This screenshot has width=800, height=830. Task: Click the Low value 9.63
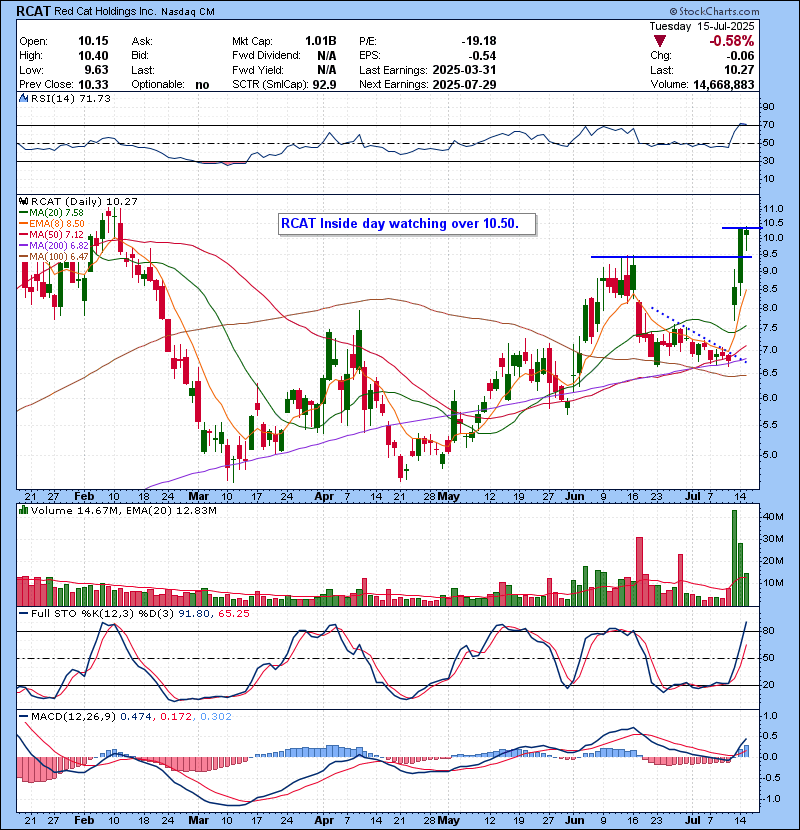coord(96,70)
